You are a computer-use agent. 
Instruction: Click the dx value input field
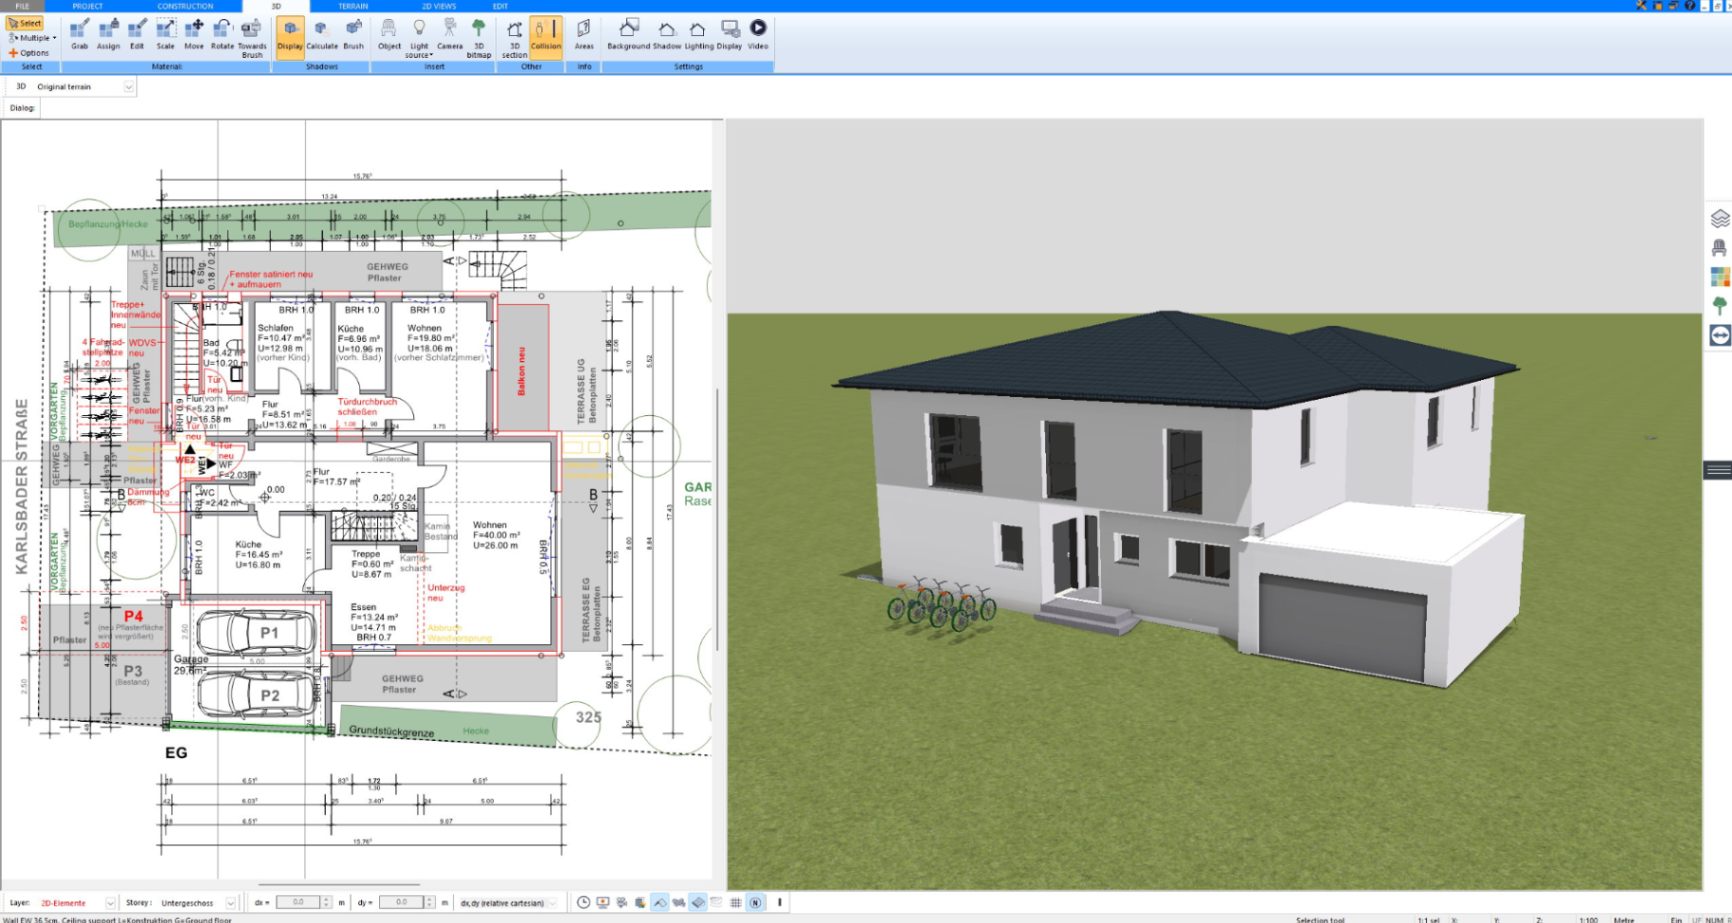(298, 902)
